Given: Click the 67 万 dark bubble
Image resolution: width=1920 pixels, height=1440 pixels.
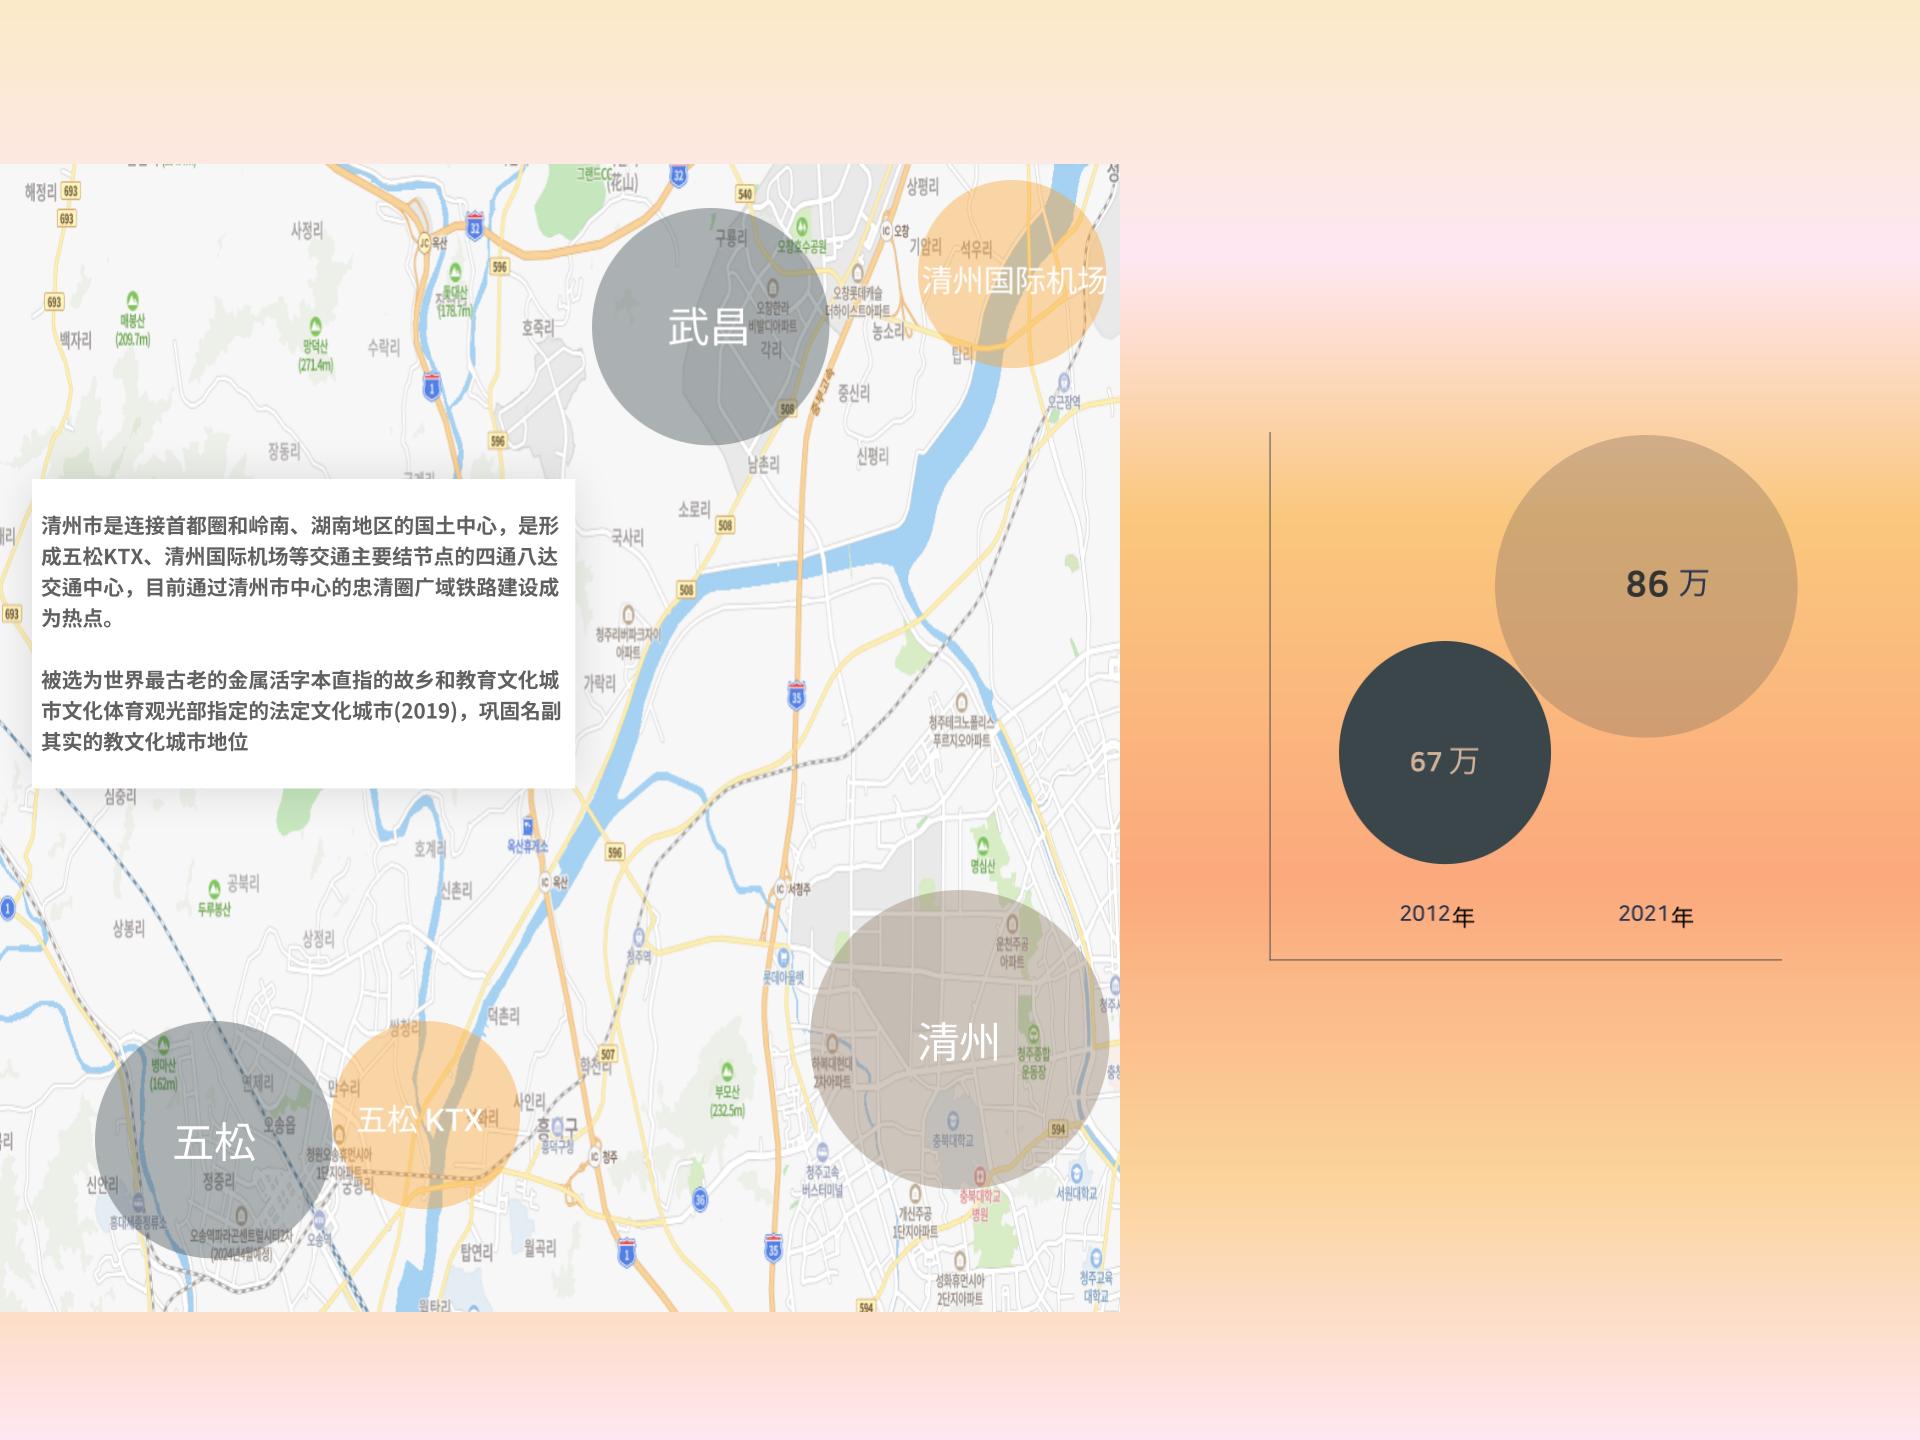Looking at the screenshot, I should click(1445, 752).
